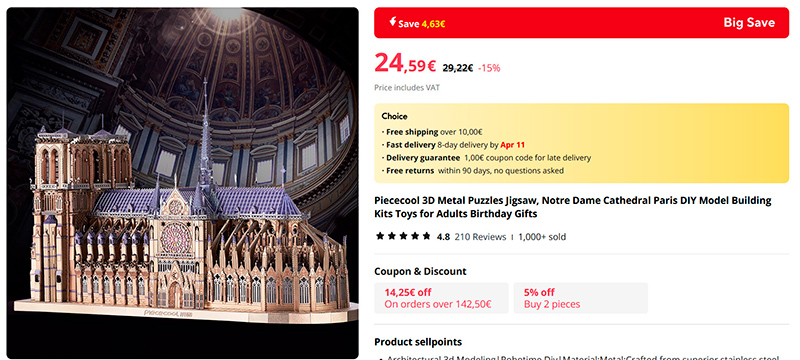Click the lightning bolt icon beside Save
Screen dimensions: 800x360
point(392,21)
